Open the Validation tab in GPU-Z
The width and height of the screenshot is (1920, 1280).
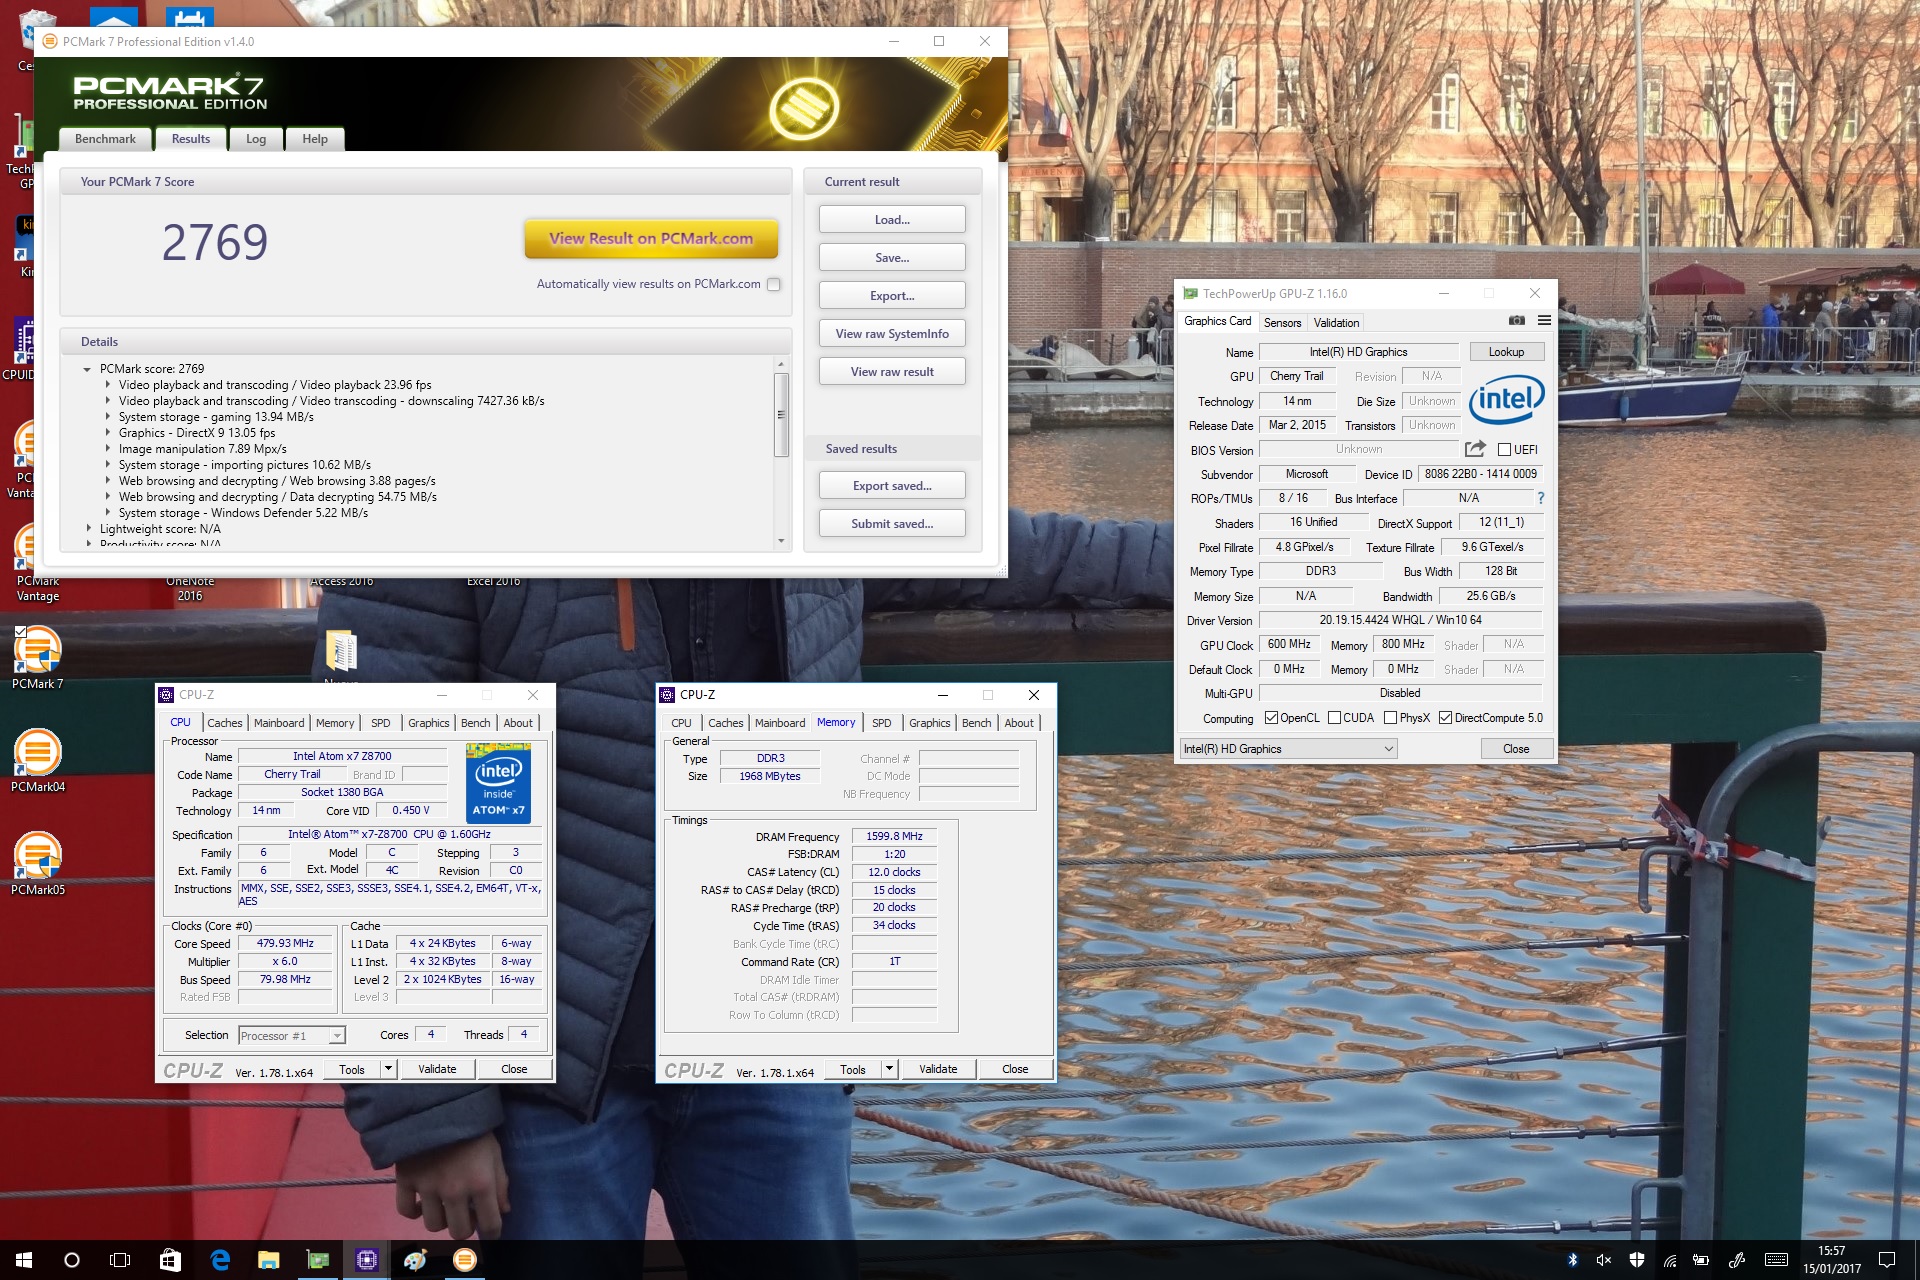tap(1336, 323)
